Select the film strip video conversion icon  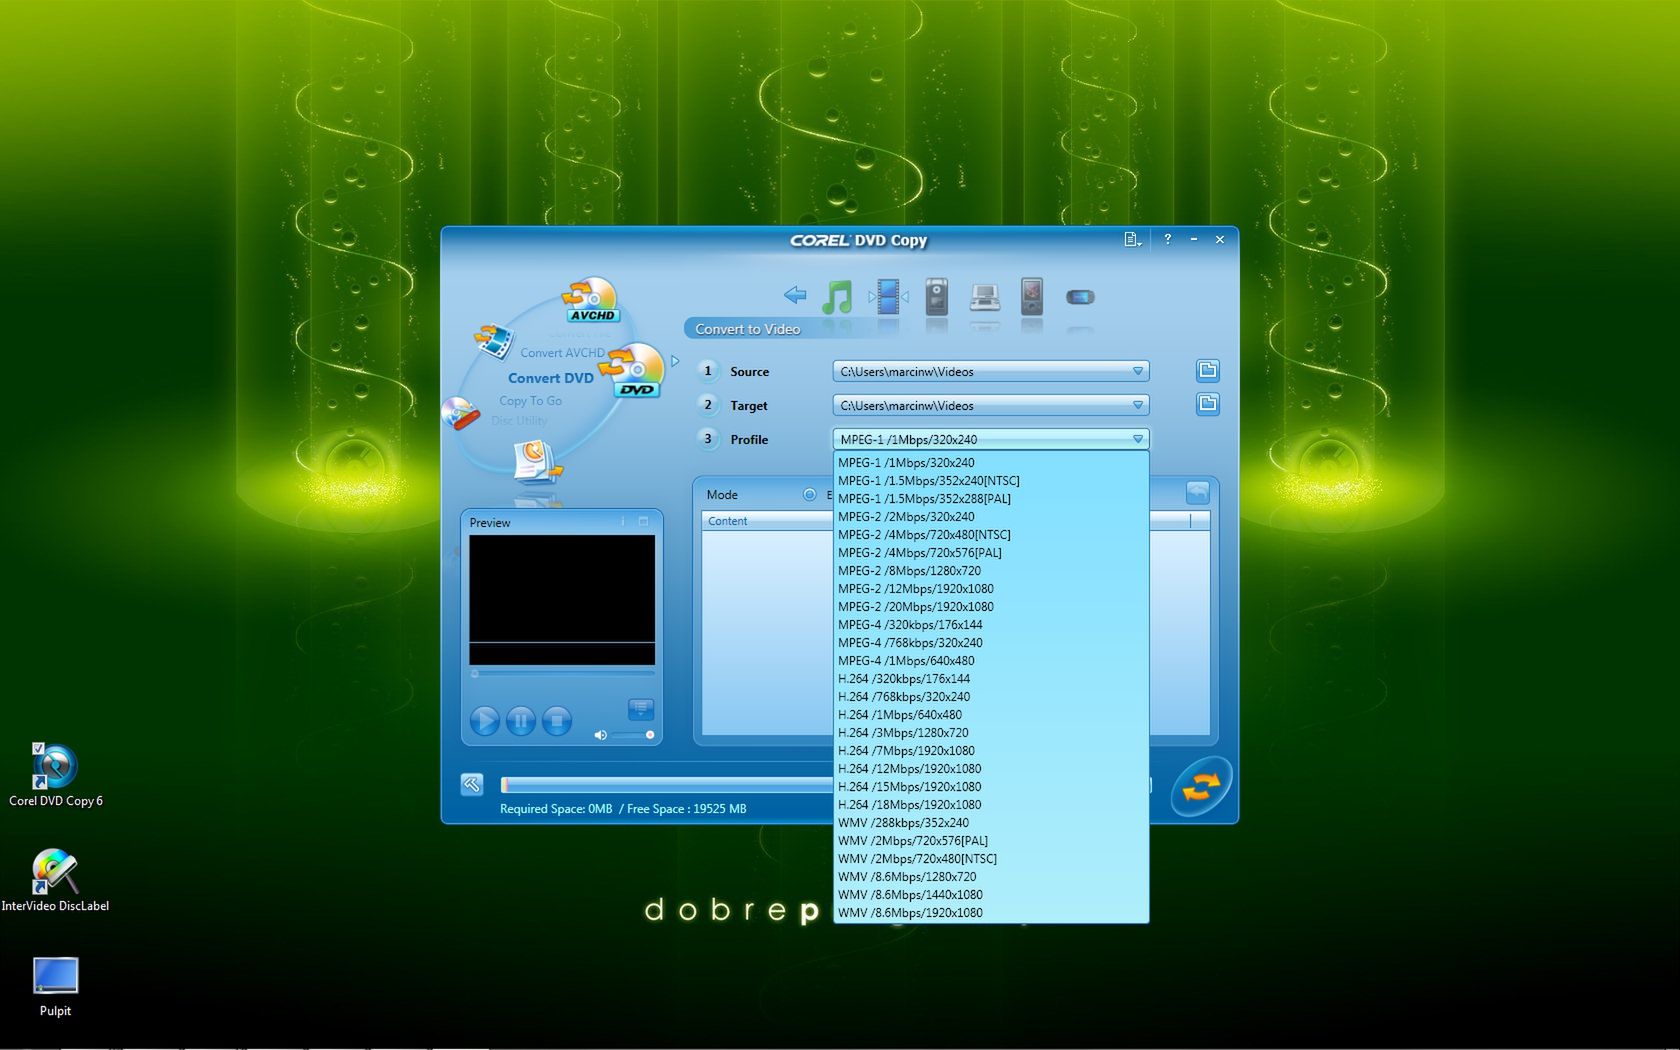tap(888, 297)
